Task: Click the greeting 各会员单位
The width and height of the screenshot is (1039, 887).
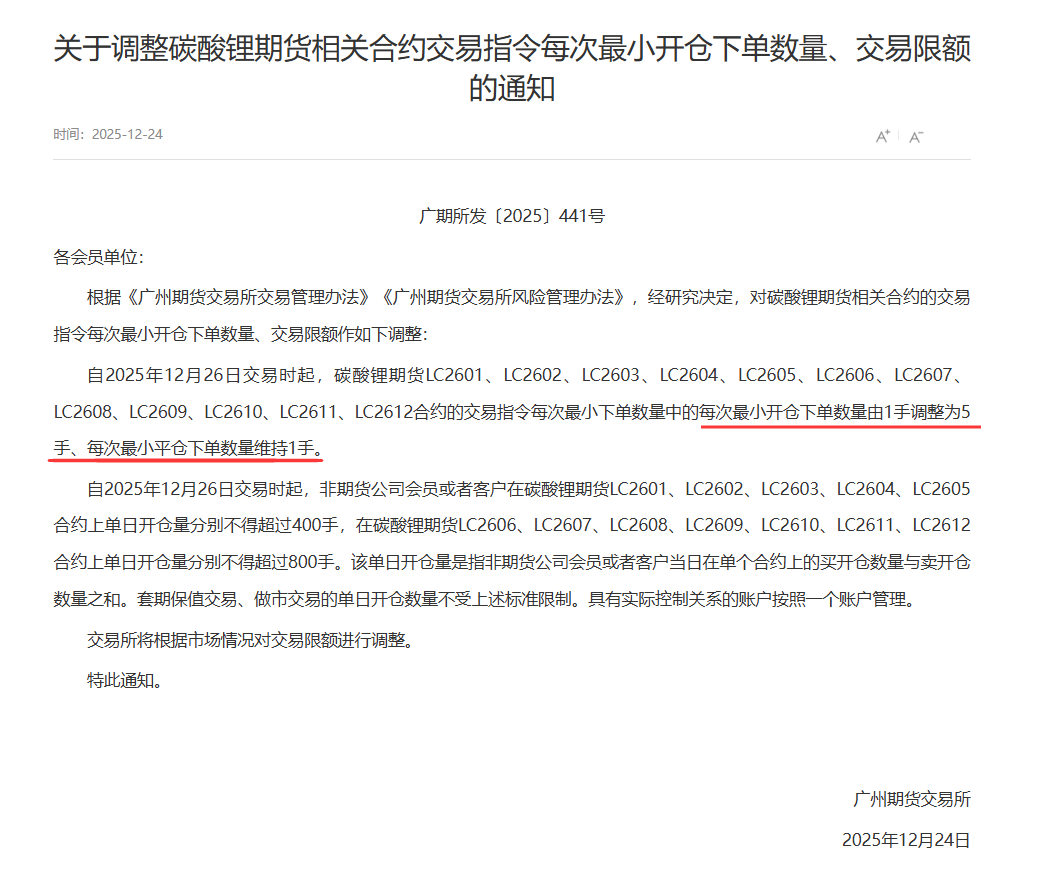Action: click(x=98, y=257)
